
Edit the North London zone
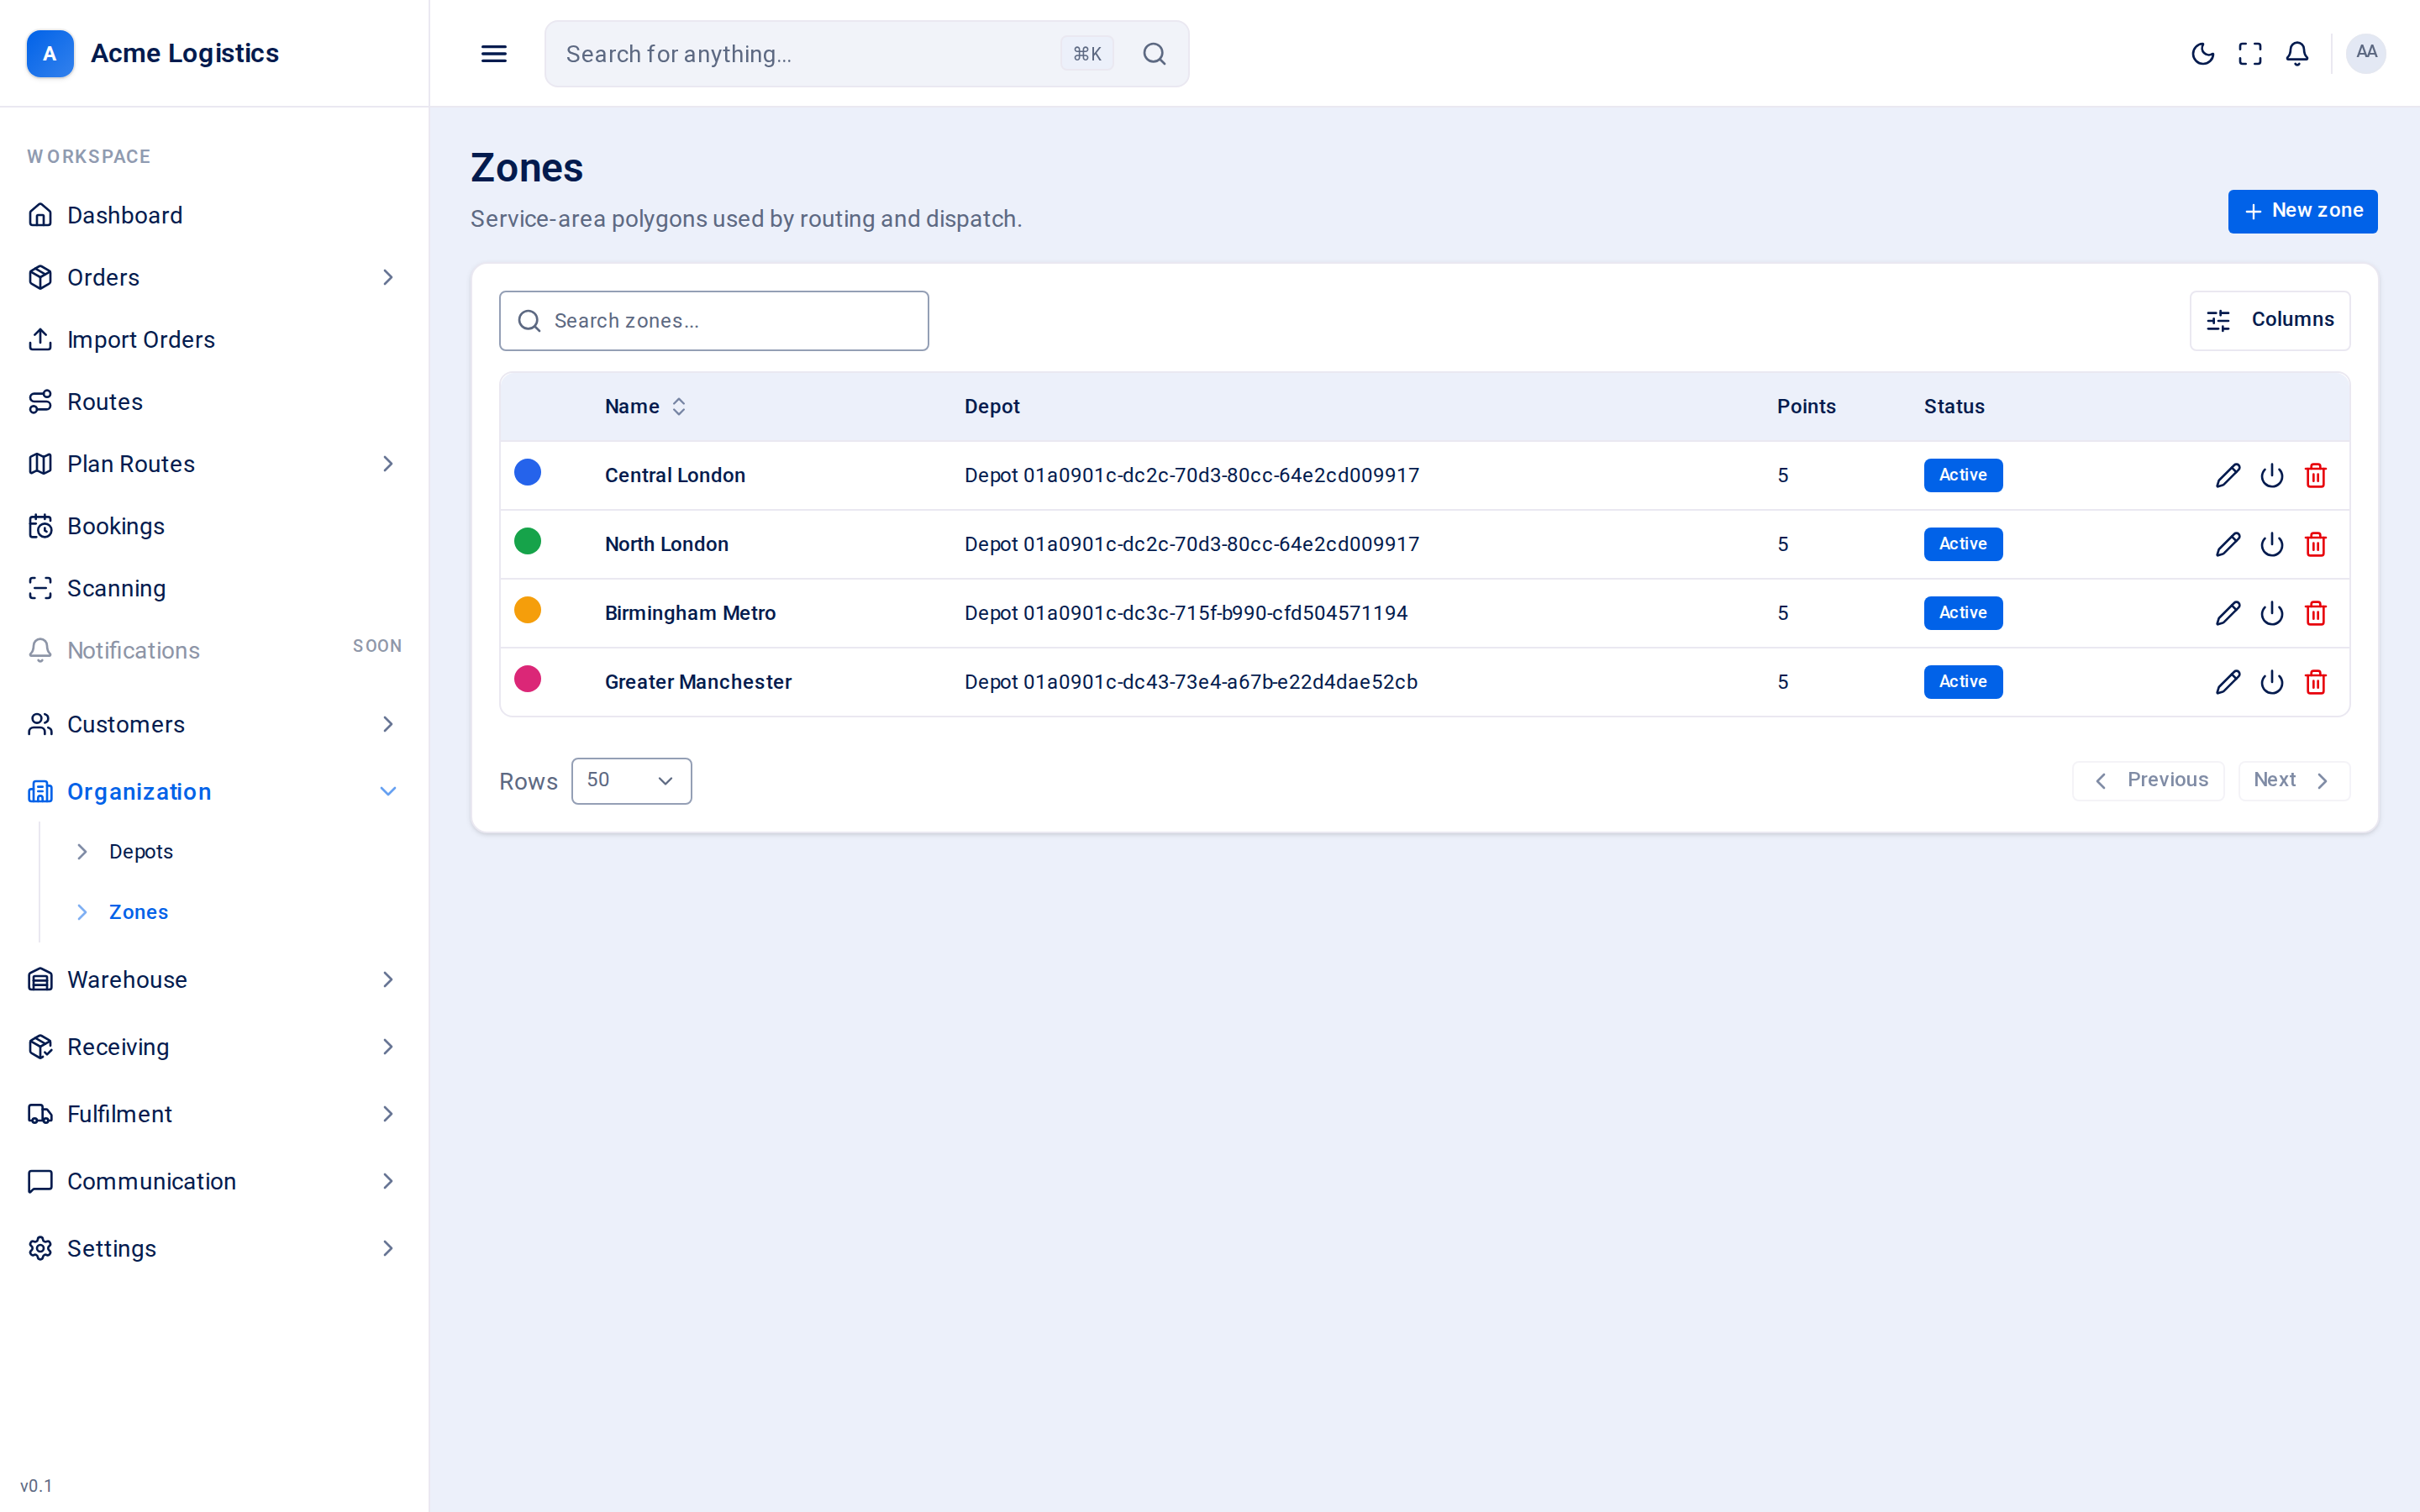click(x=2227, y=544)
